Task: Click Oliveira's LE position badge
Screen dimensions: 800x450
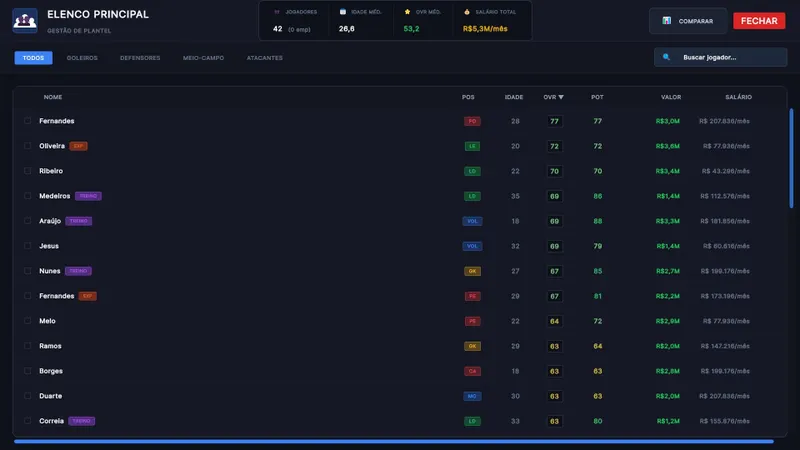Action: coord(472,146)
